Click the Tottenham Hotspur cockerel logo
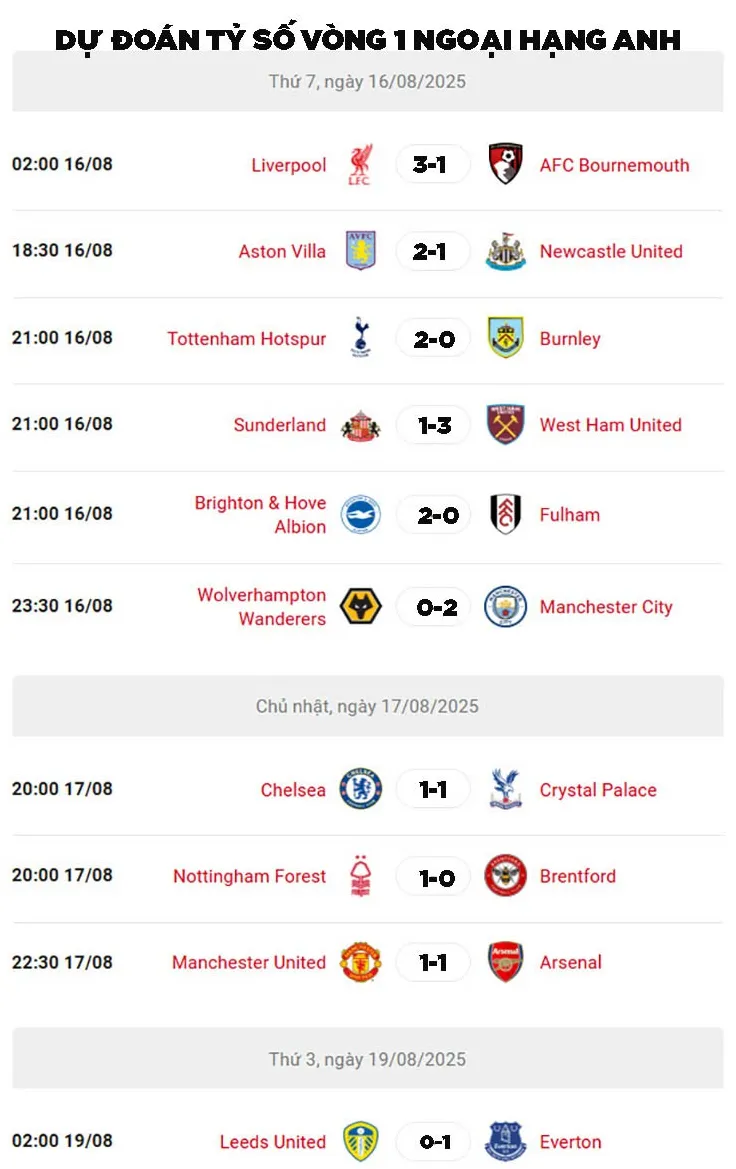Image resolution: width=736 pixels, height=1169 pixels. pyautogui.click(x=360, y=338)
